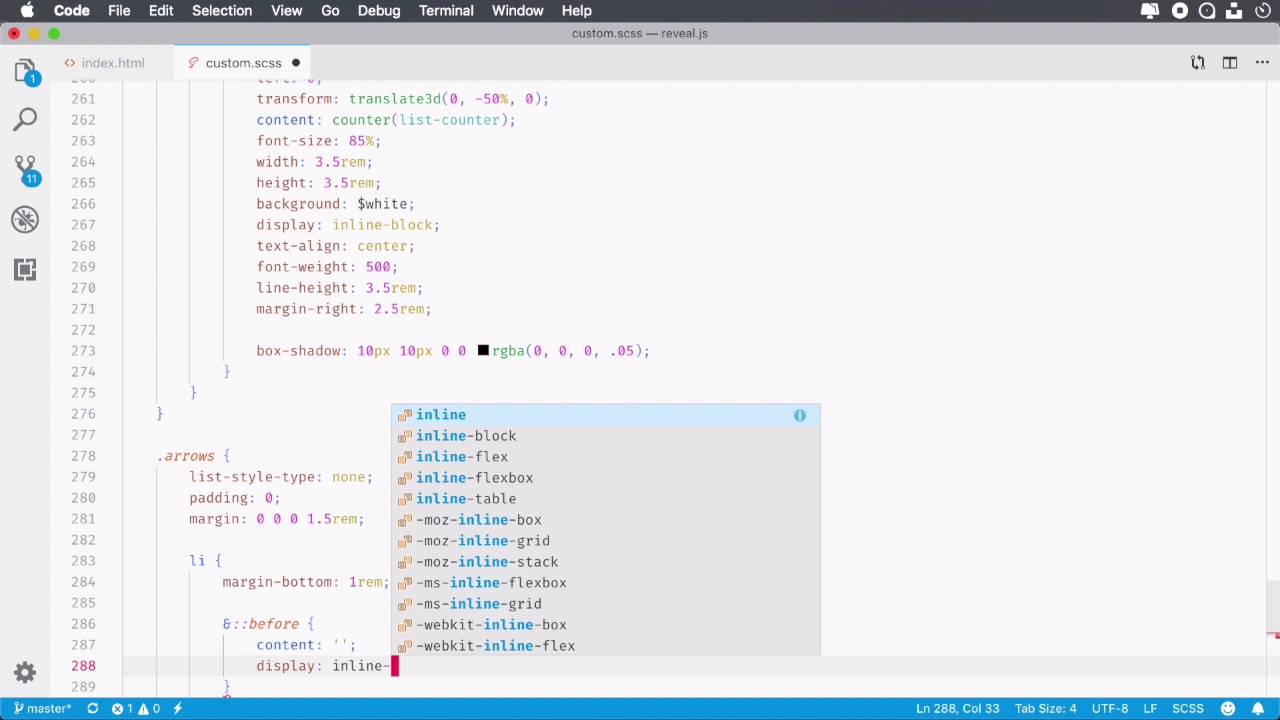Image resolution: width=1280 pixels, height=720 pixels.
Task: Choose the inline-flex suggestion
Action: point(605,457)
